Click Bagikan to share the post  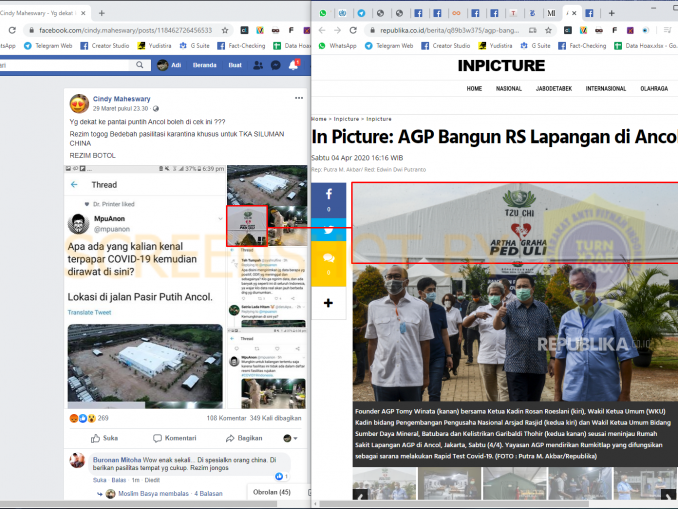[244, 438]
